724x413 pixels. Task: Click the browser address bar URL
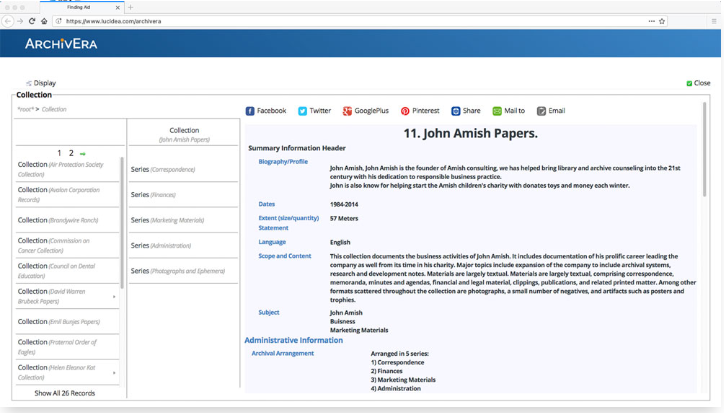click(114, 21)
